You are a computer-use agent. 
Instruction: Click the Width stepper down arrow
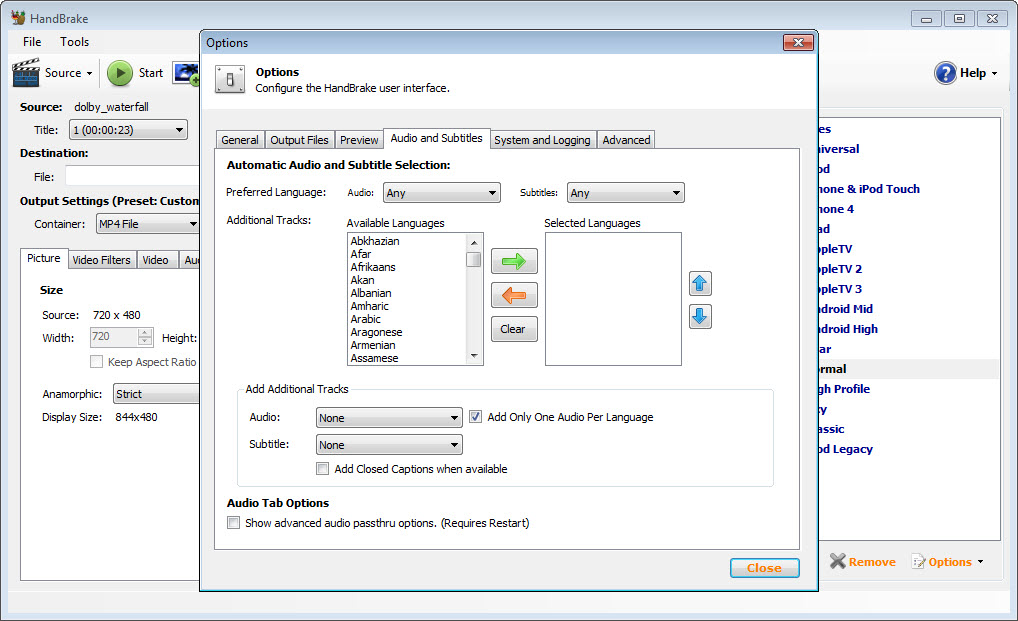(145, 341)
